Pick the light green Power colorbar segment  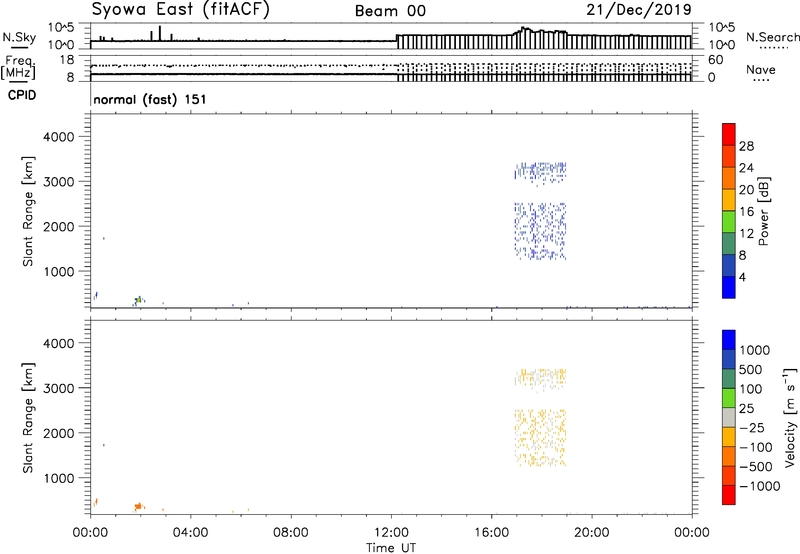click(x=729, y=221)
